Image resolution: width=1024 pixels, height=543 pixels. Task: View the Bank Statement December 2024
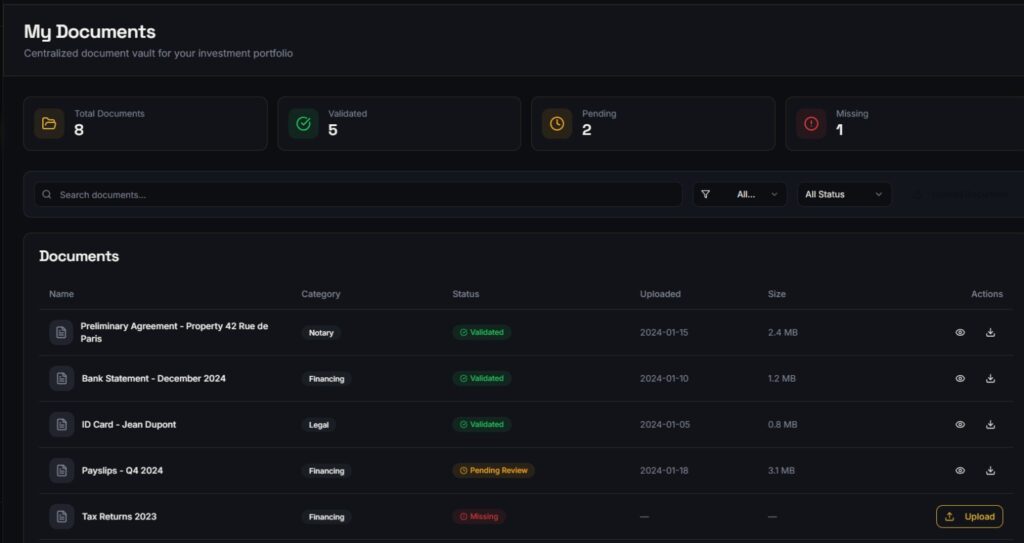click(960, 378)
